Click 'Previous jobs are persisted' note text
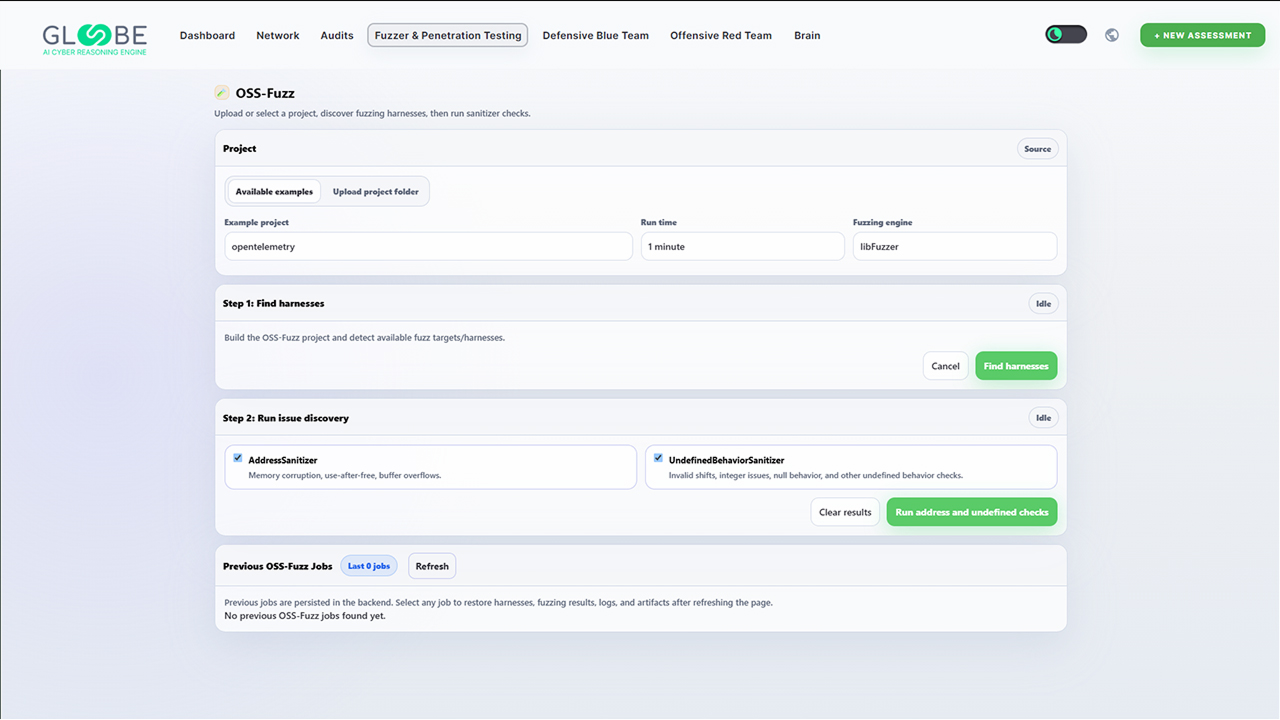 tap(499, 603)
